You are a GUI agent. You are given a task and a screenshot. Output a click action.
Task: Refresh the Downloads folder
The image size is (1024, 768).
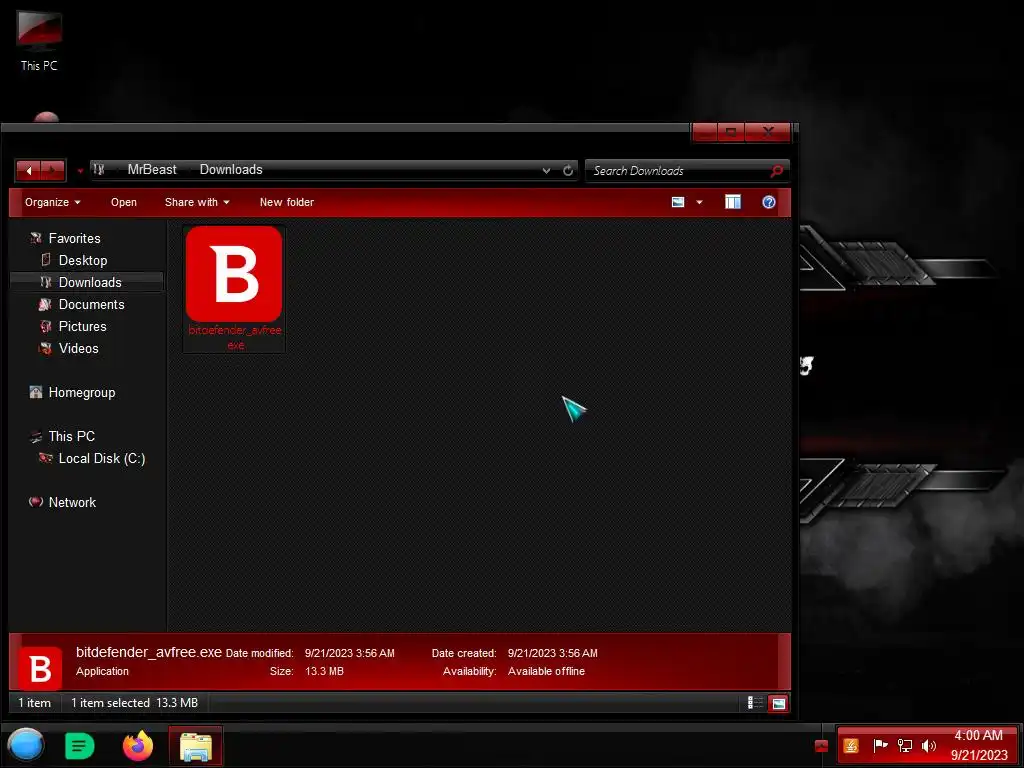click(568, 170)
